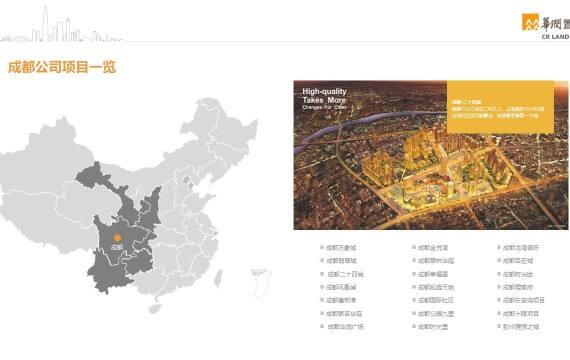570x360 pixels.
Task: Open the 成都公园九里 project entry
Action: [435, 313]
